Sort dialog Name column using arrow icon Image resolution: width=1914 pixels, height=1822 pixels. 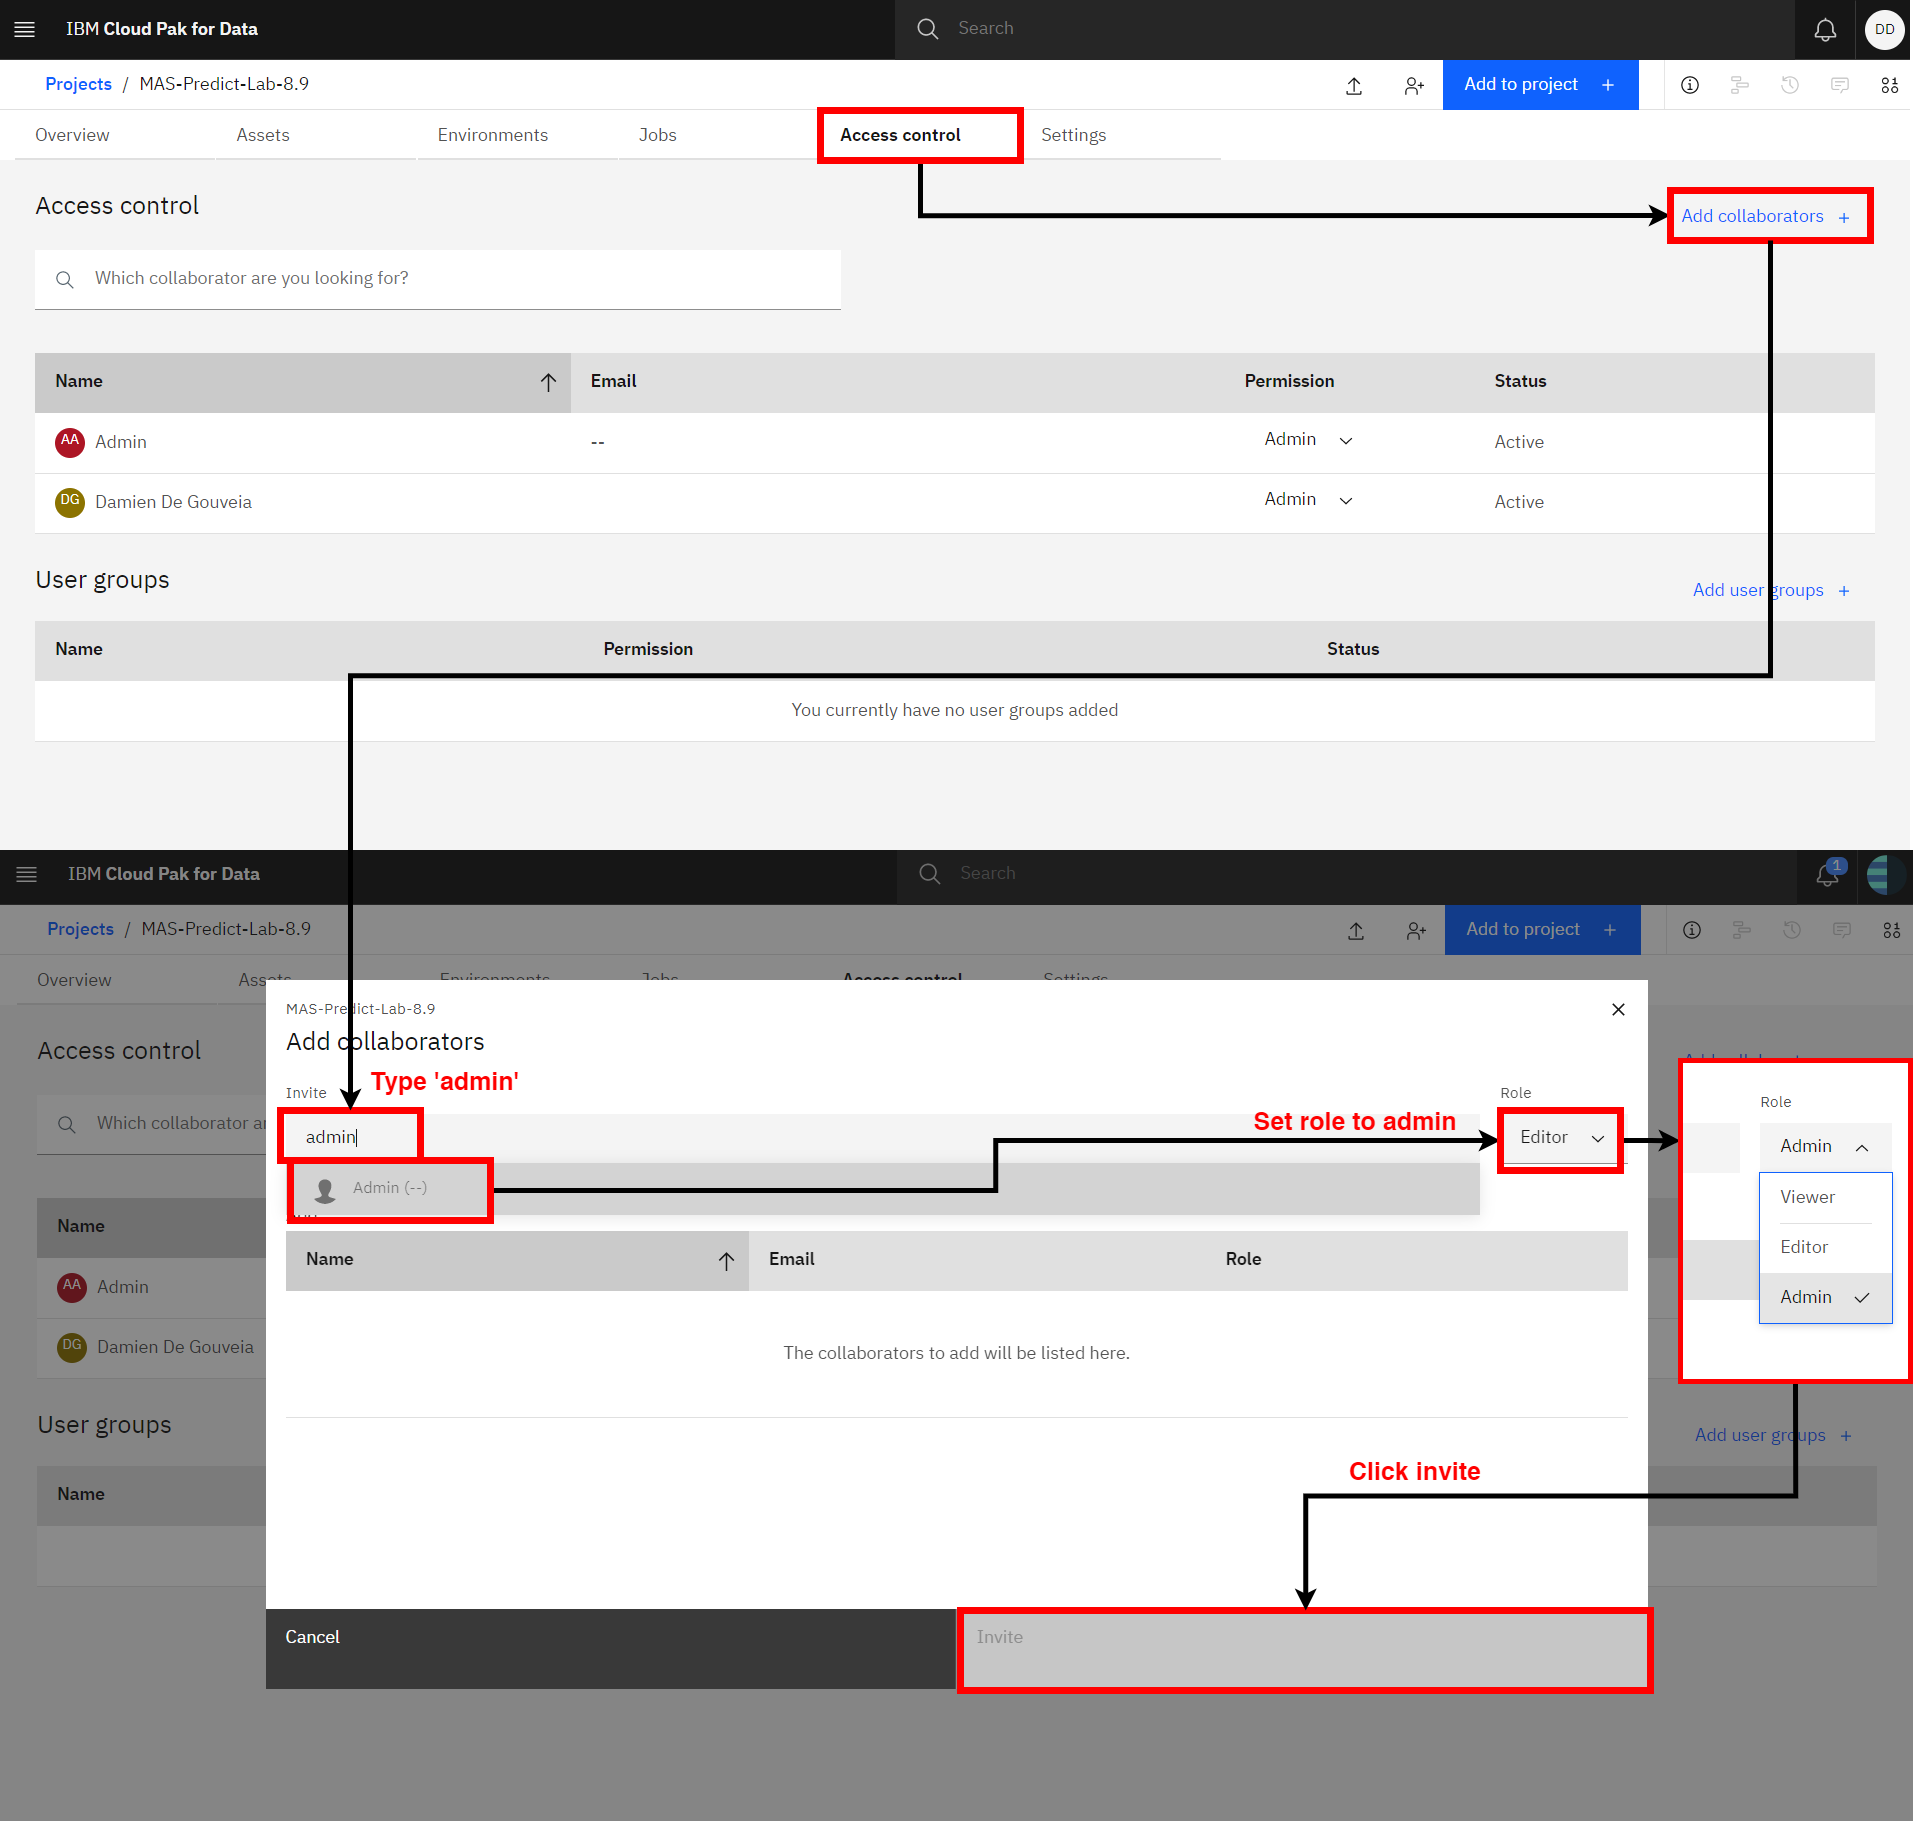pyautogui.click(x=727, y=1261)
